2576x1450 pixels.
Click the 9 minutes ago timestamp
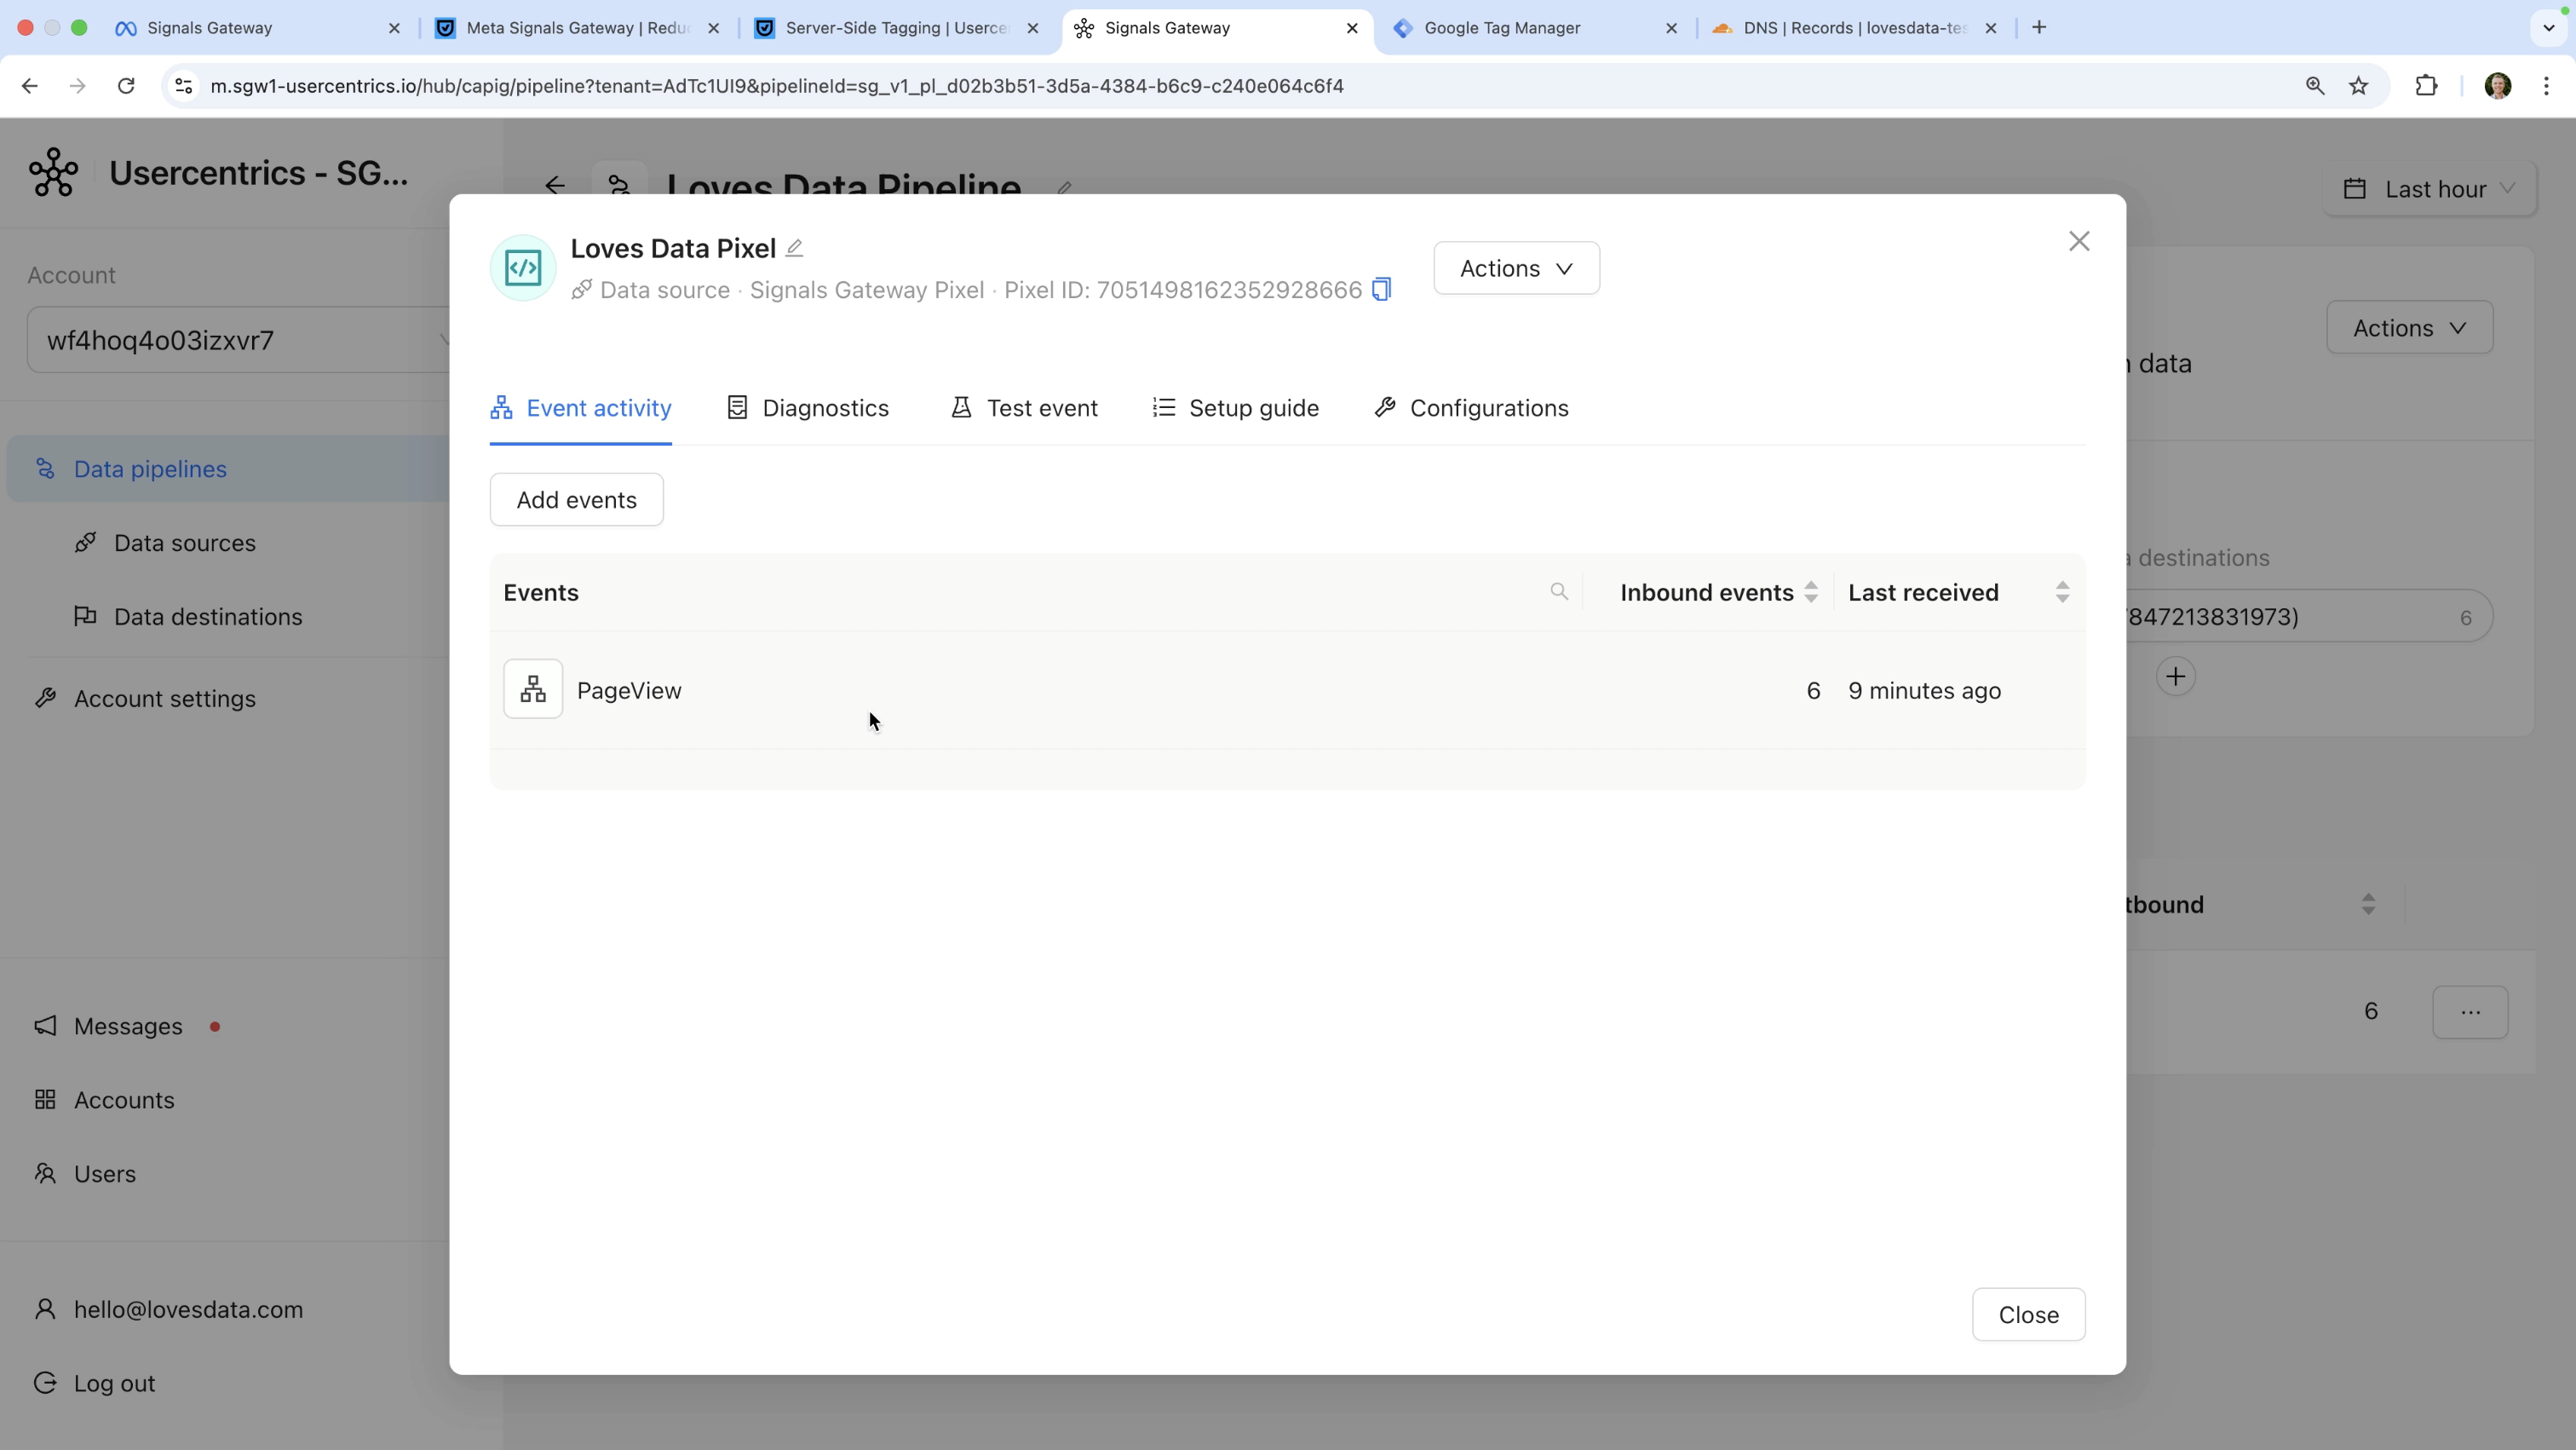[x=1924, y=691]
